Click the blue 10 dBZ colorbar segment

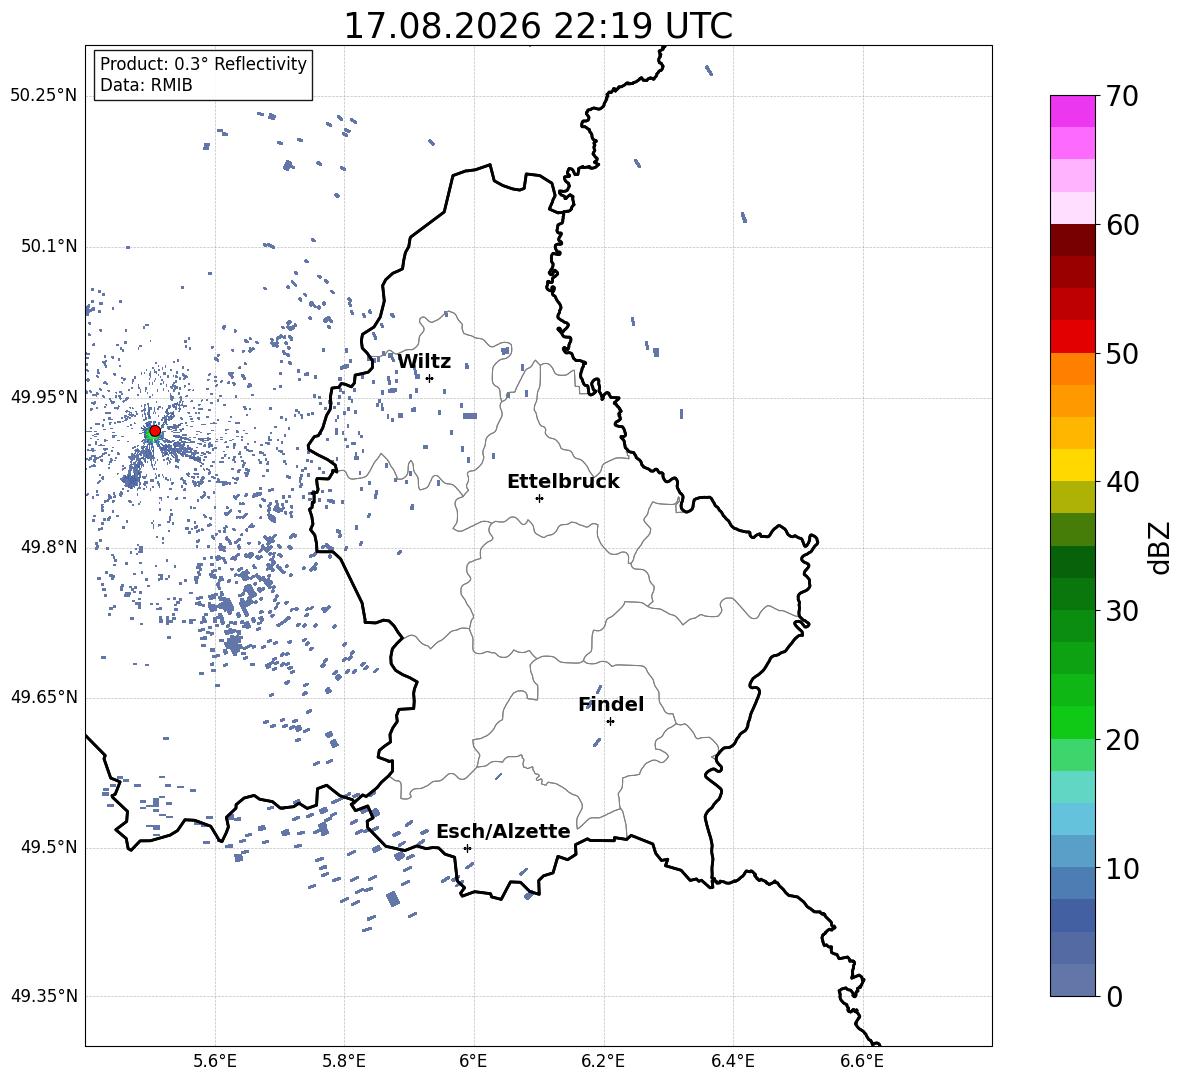coord(1073,851)
